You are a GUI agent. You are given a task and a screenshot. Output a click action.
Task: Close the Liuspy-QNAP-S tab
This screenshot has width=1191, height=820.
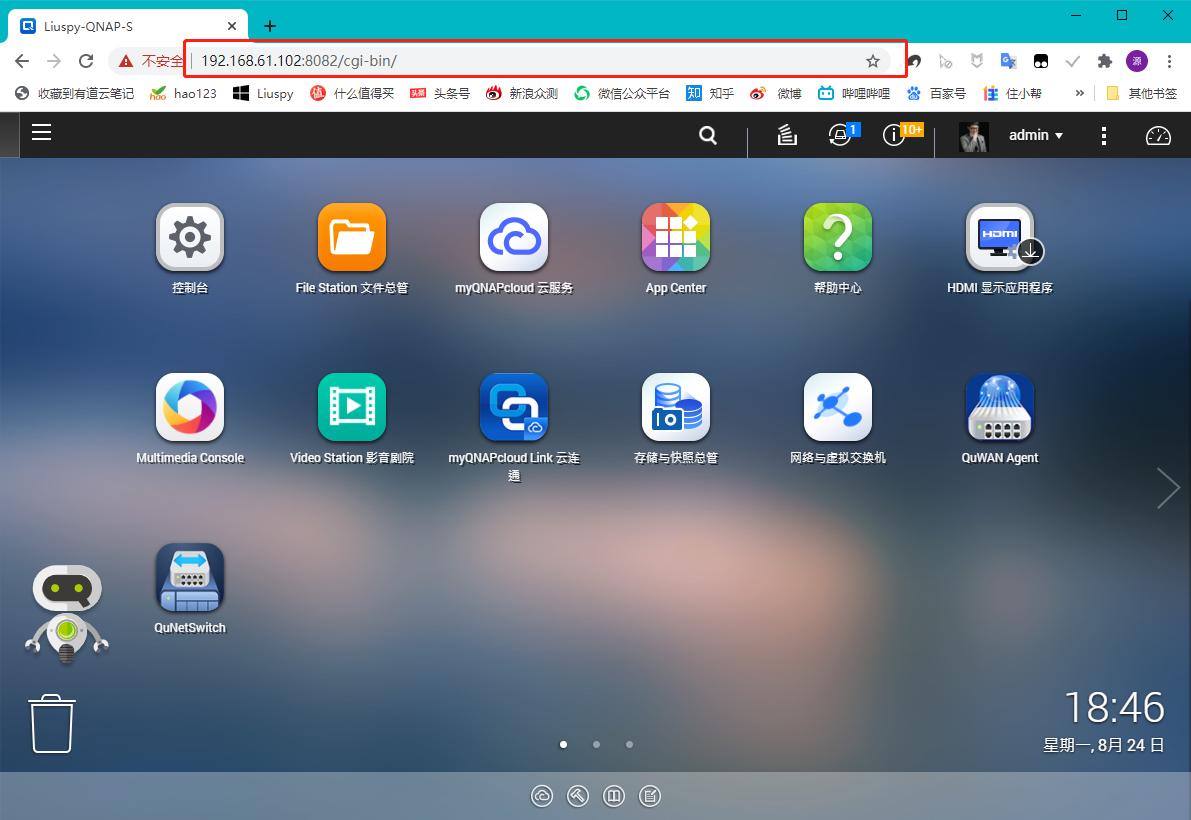click(x=232, y=27)
